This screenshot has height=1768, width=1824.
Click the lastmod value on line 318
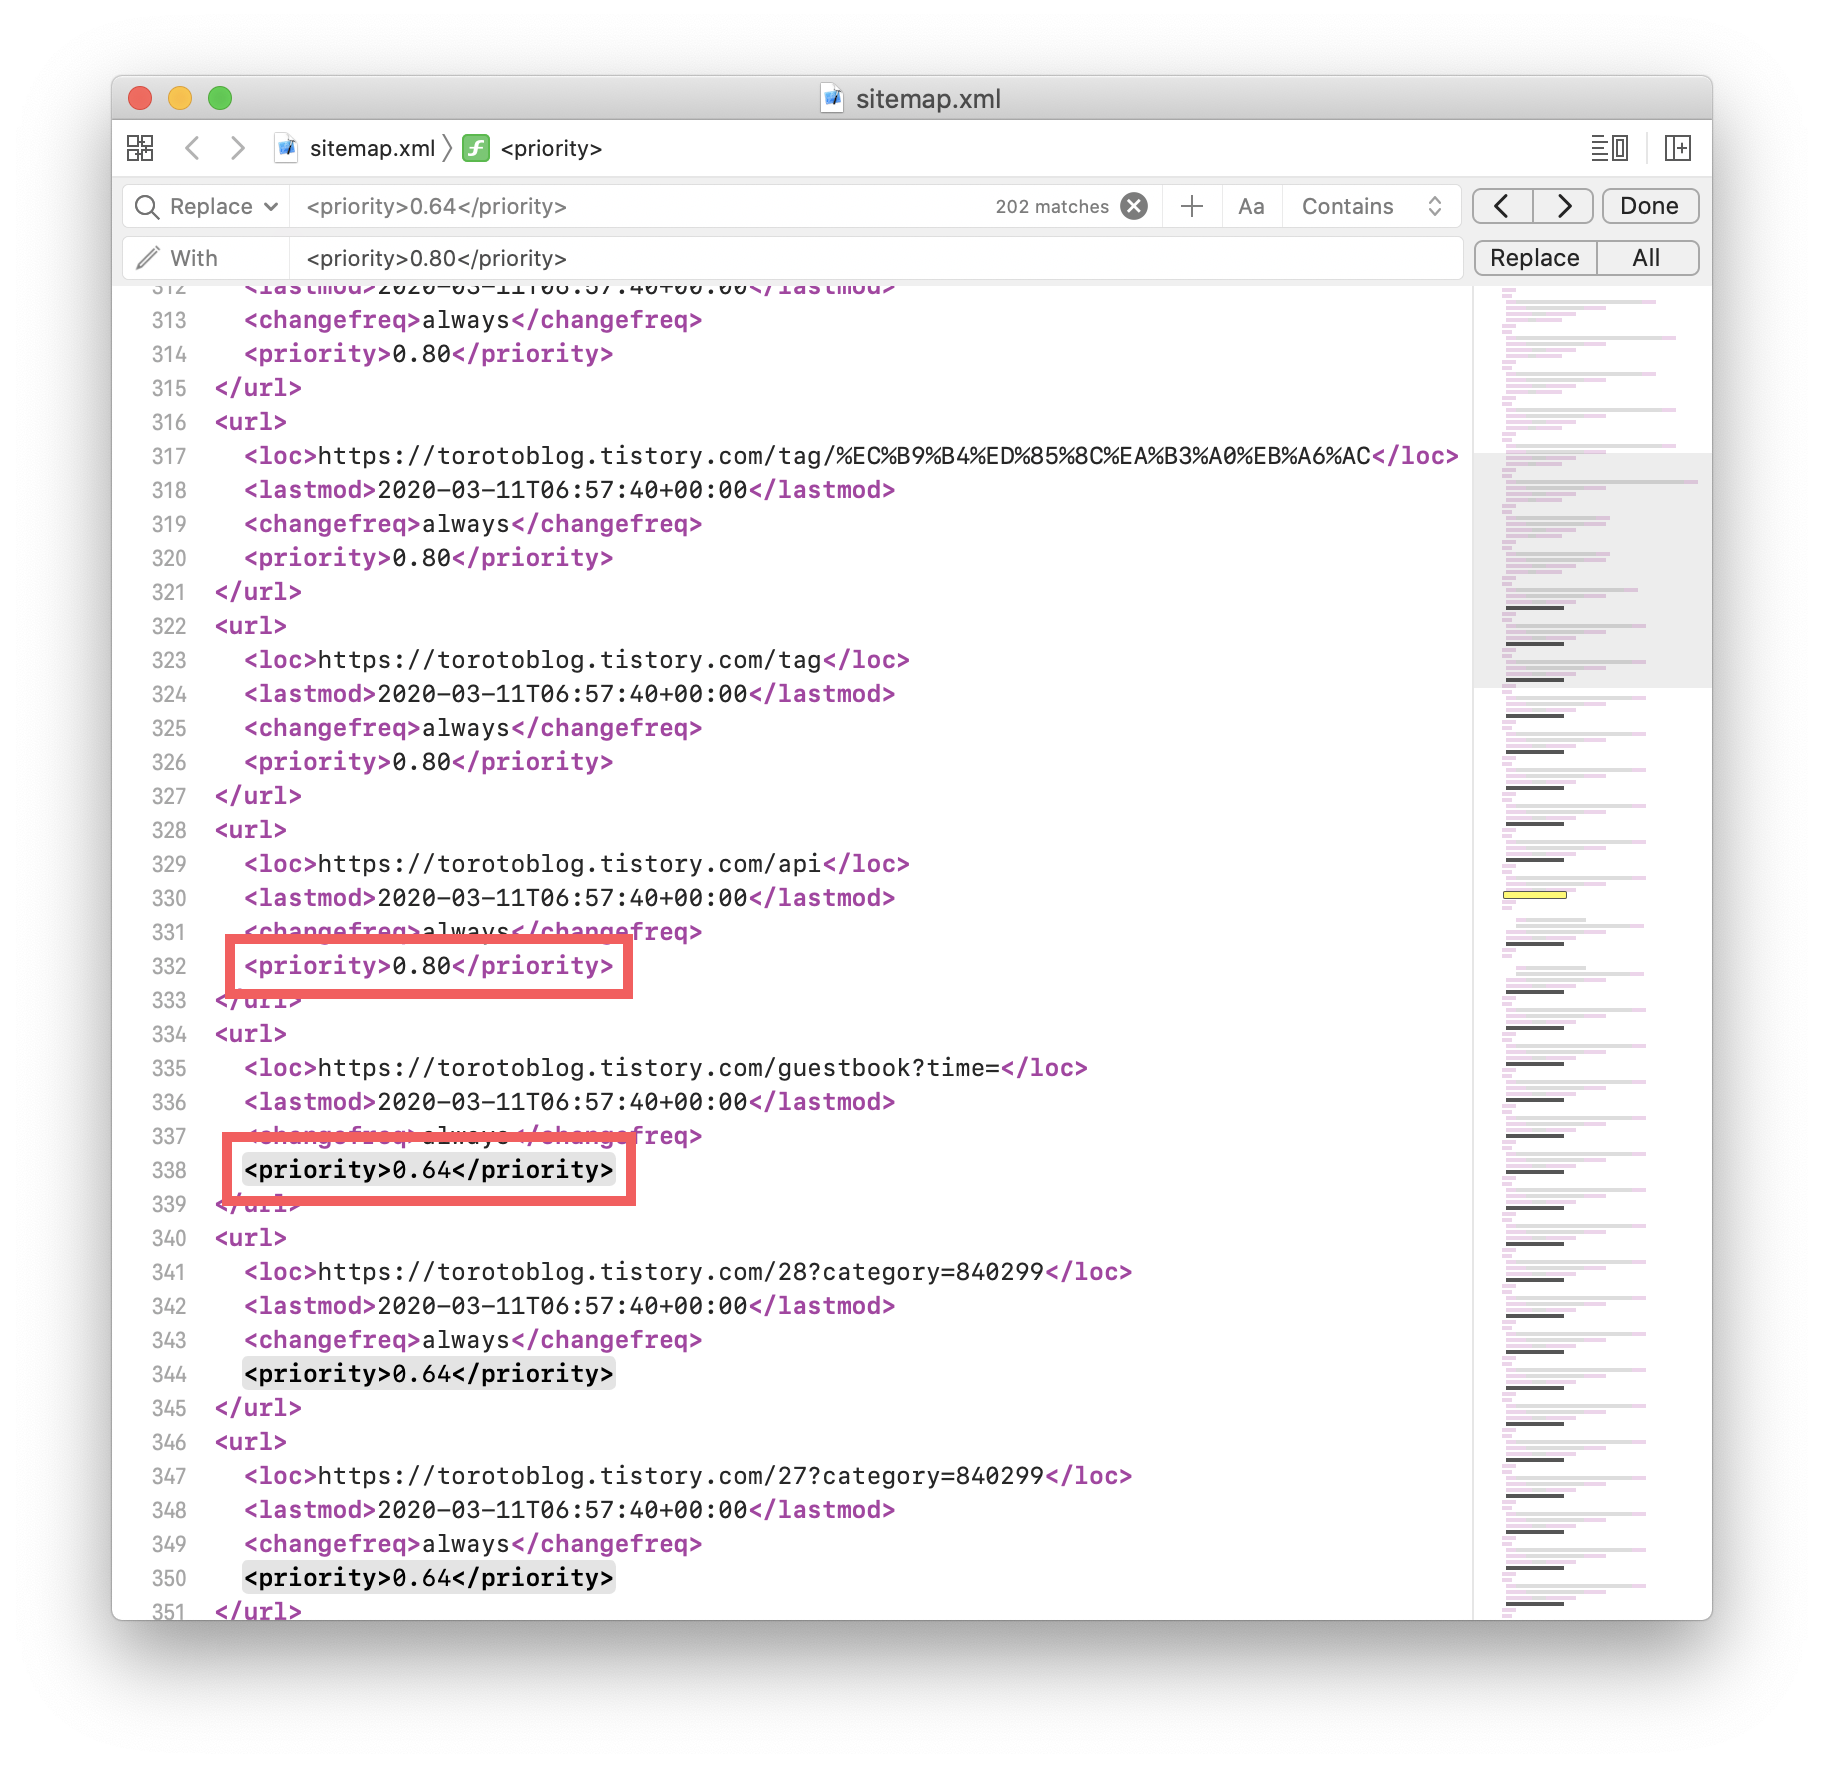(562, 490)
